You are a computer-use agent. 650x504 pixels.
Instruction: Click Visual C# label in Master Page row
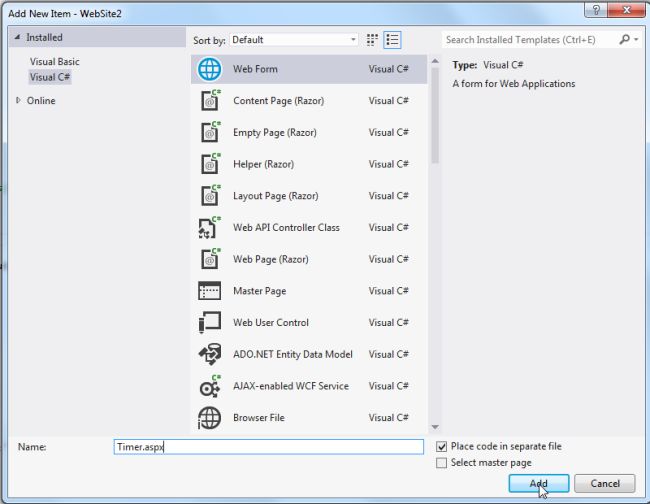click(388, 291)
